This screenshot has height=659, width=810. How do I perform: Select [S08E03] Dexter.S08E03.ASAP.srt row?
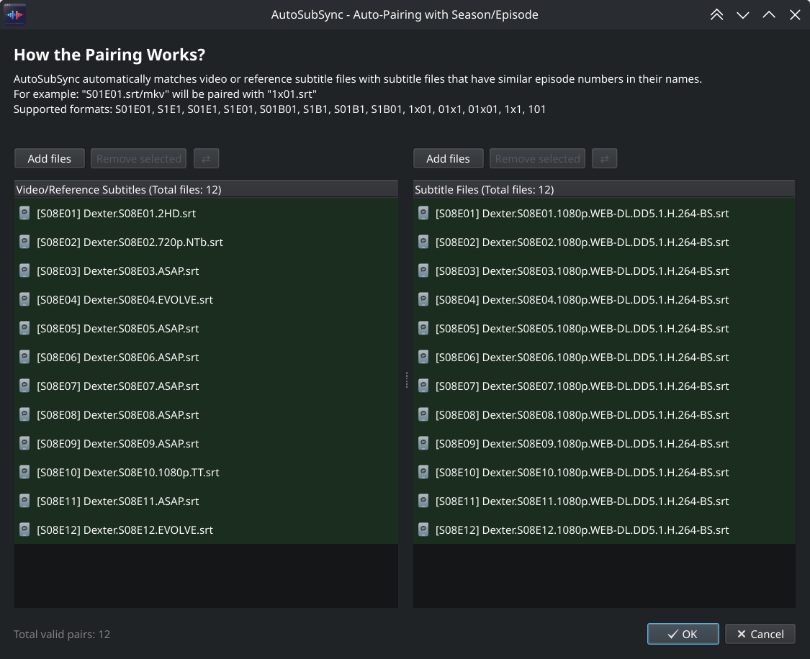(206, 271)
